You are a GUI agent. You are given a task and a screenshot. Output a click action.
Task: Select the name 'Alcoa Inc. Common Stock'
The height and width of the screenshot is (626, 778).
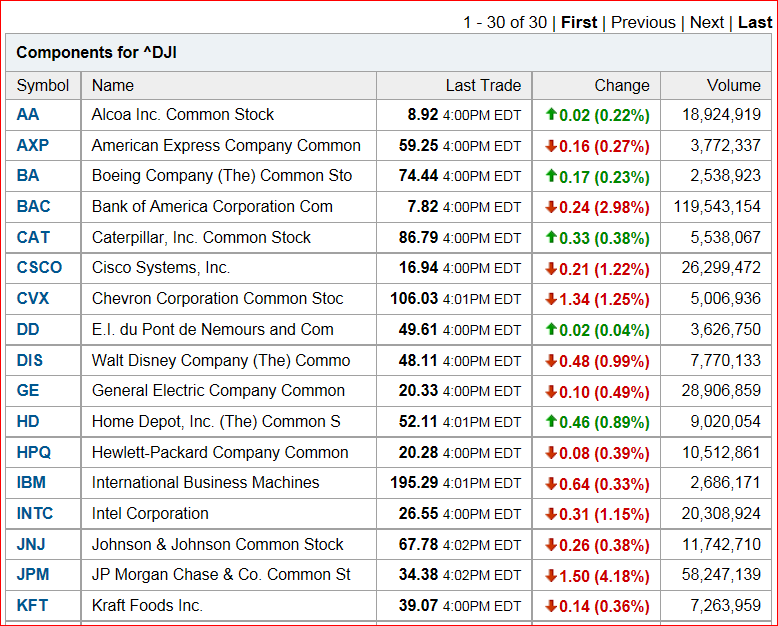pyautogui.click(x=183, y=115)
